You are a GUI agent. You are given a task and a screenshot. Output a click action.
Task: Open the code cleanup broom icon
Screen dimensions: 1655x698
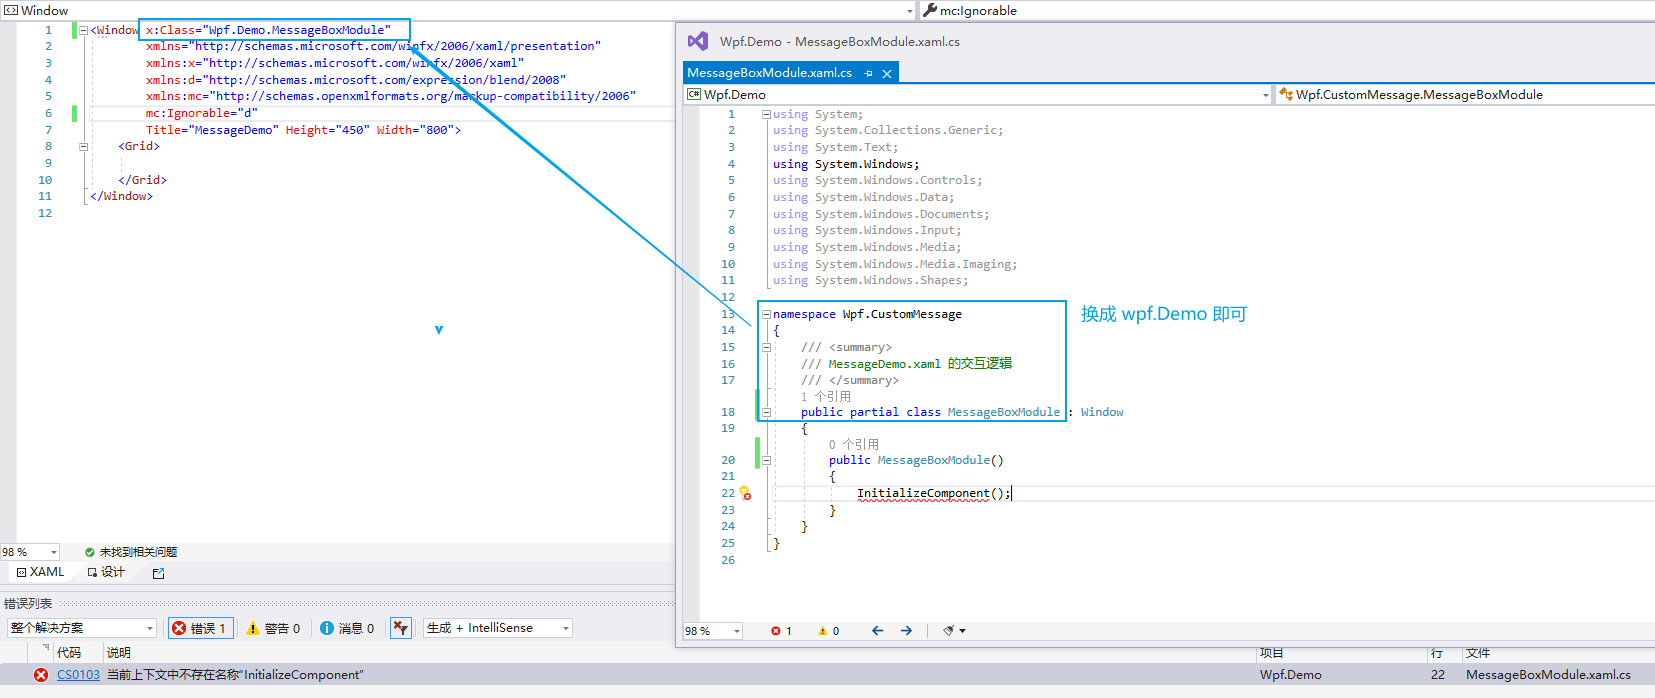pyautogui.click(x=949, y=631)
